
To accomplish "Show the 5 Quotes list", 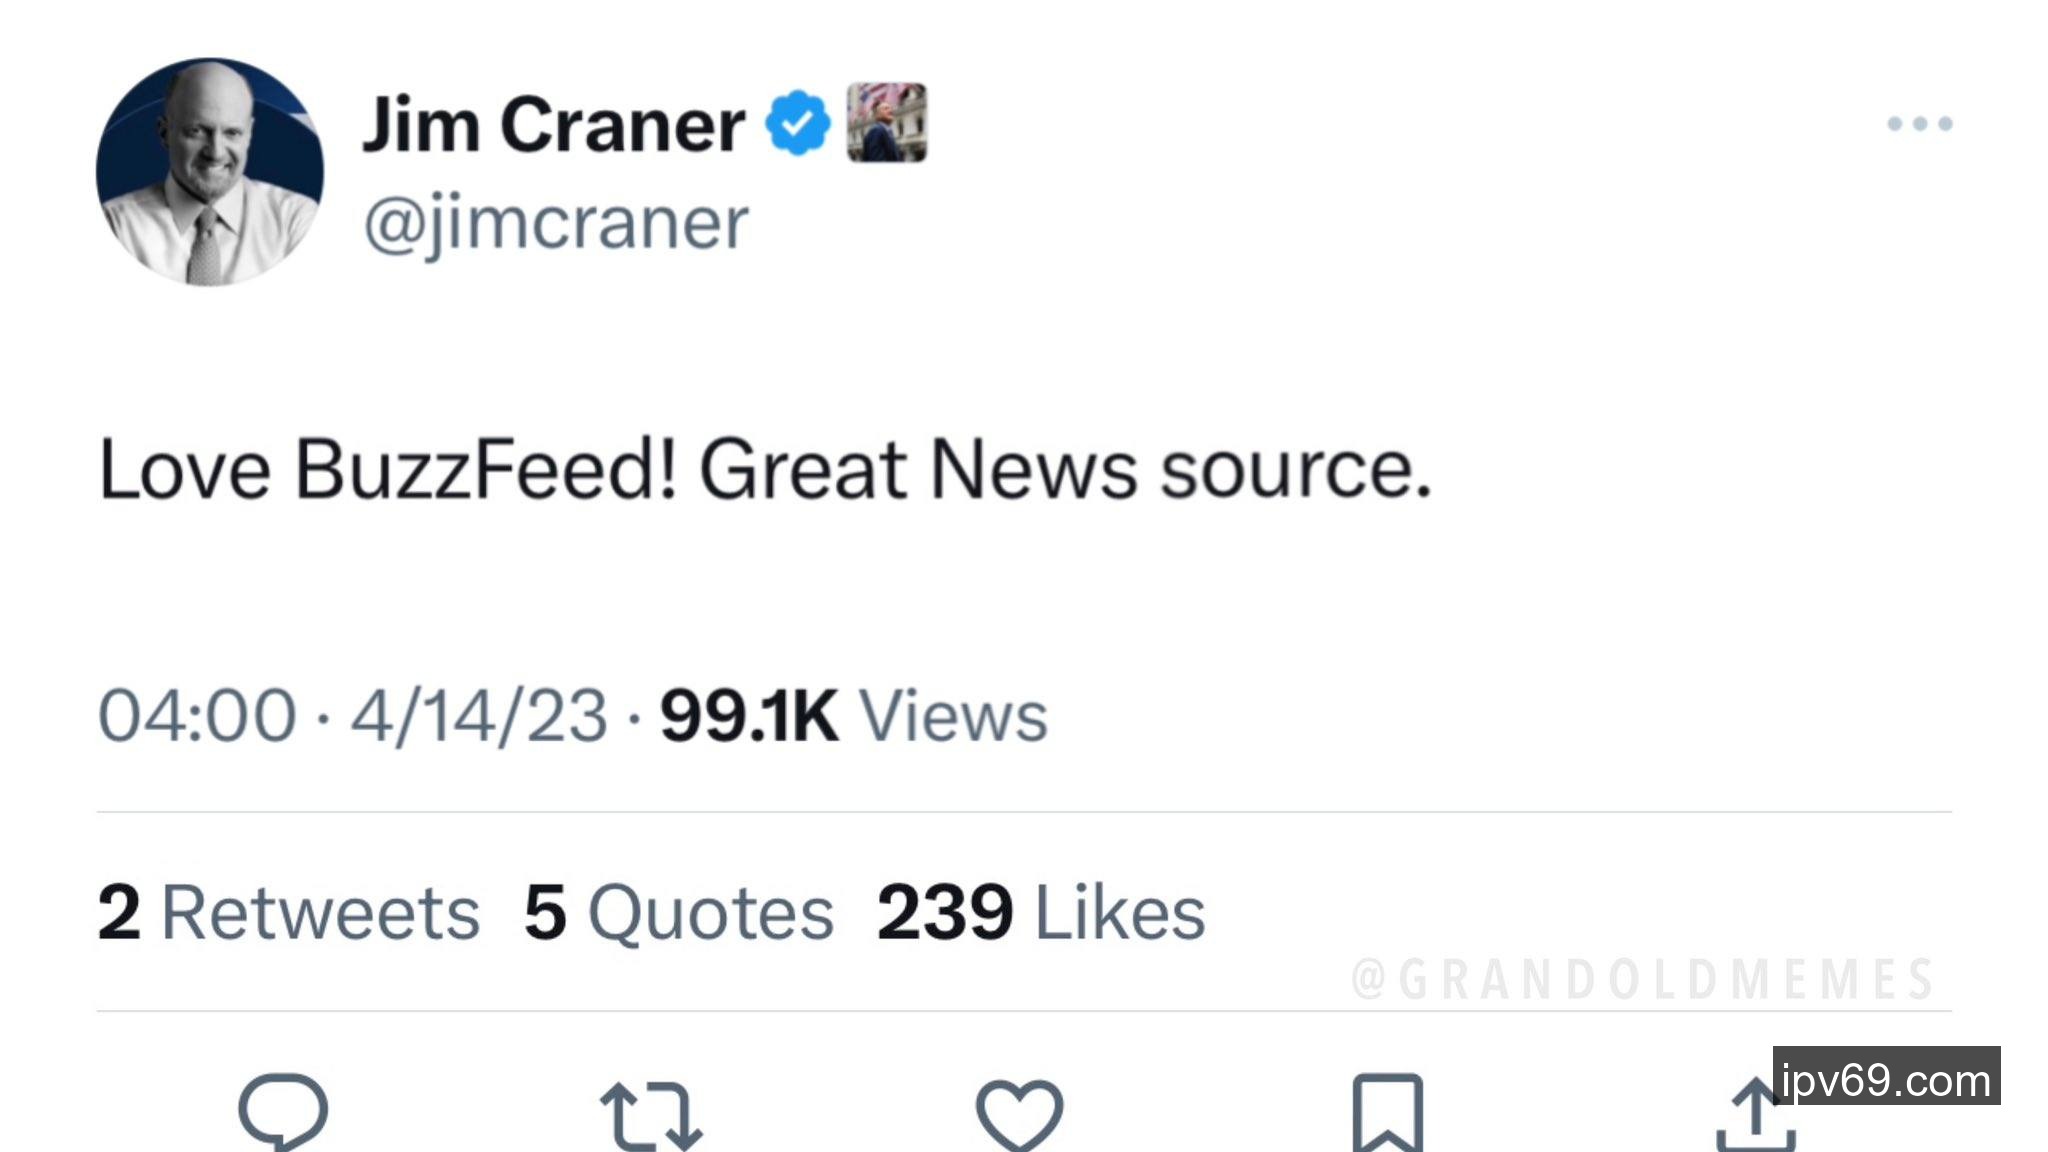I will [x=678, y=912].
